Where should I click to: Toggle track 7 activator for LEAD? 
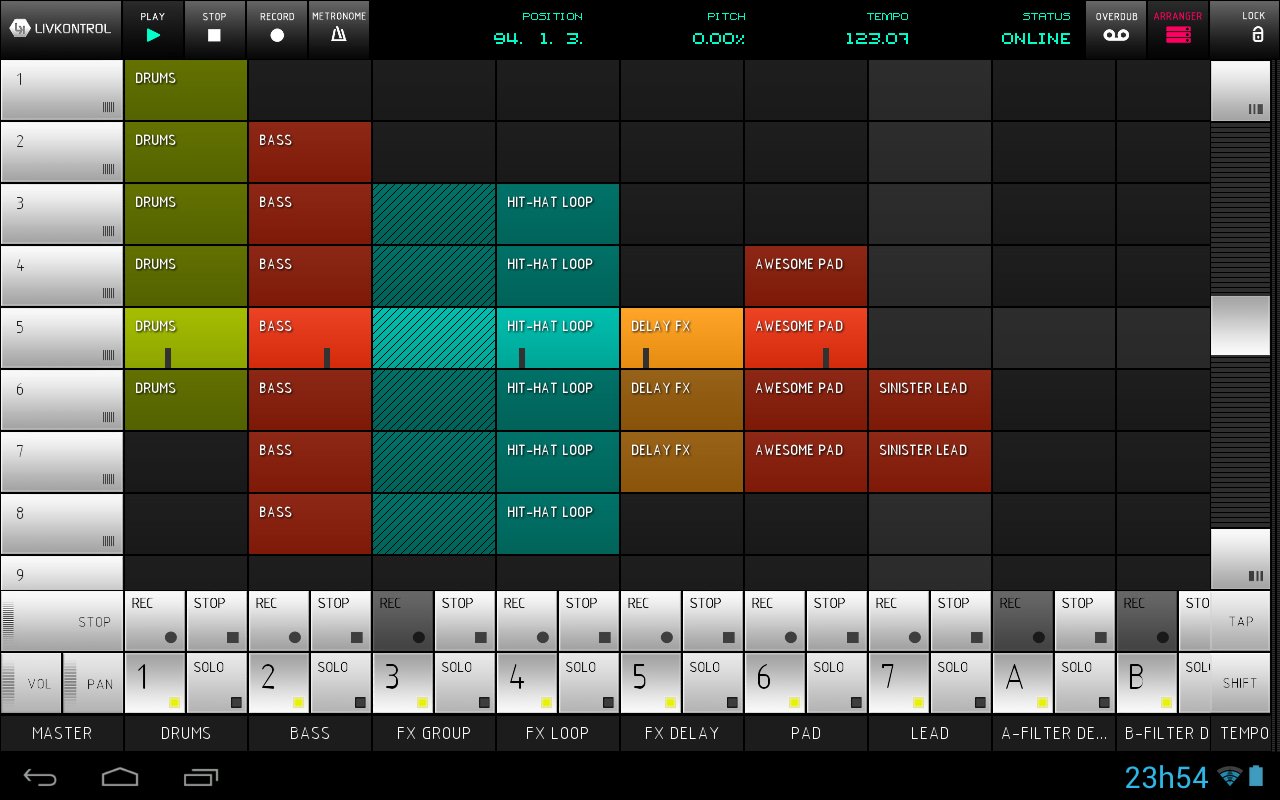(899, 683)
